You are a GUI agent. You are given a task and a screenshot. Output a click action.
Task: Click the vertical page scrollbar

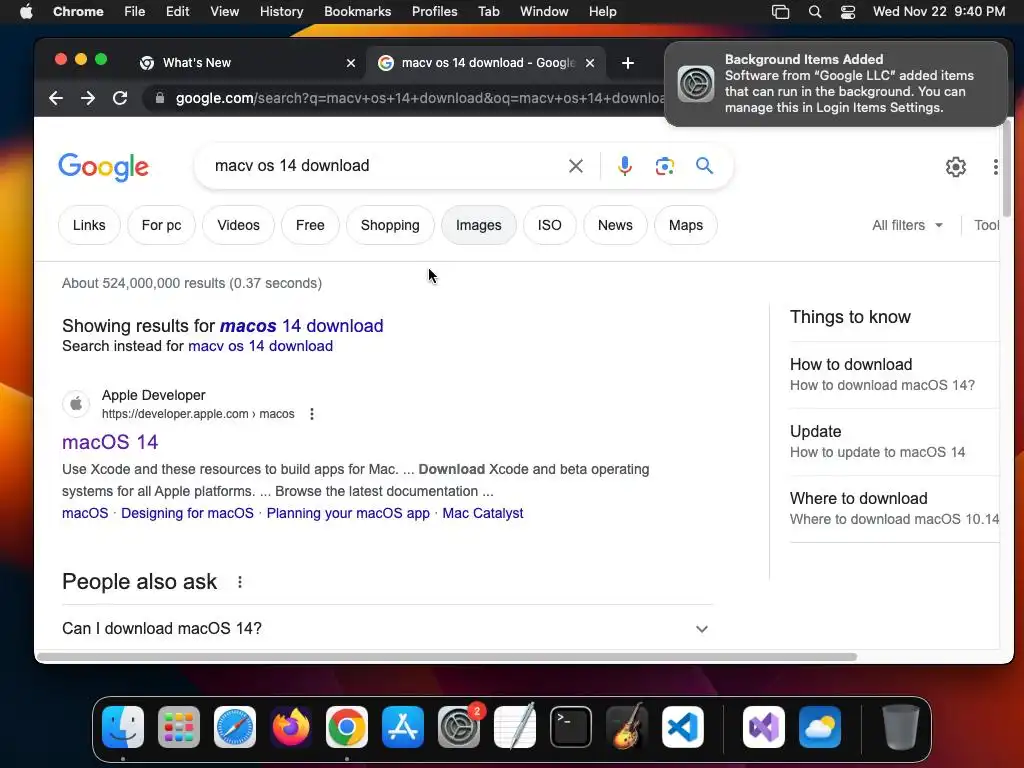pyautogui.click(x=1006, y=168)
